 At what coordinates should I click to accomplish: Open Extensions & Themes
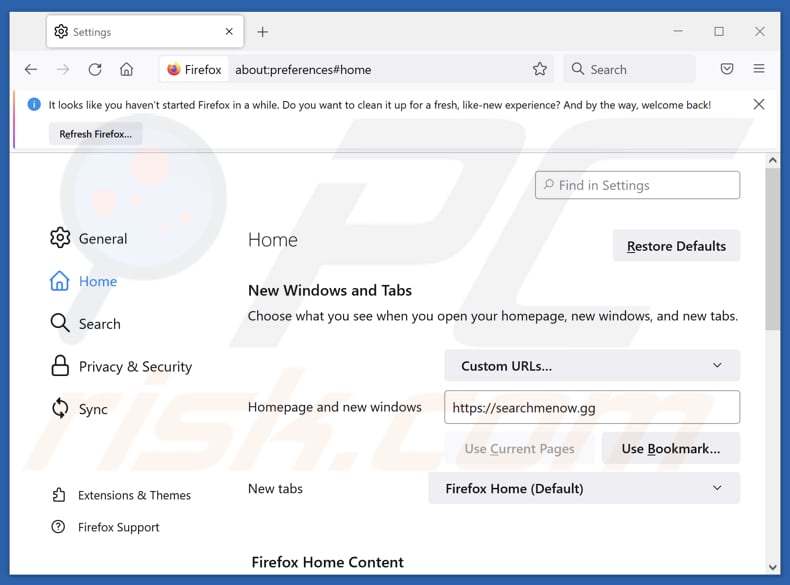[121, 495]
